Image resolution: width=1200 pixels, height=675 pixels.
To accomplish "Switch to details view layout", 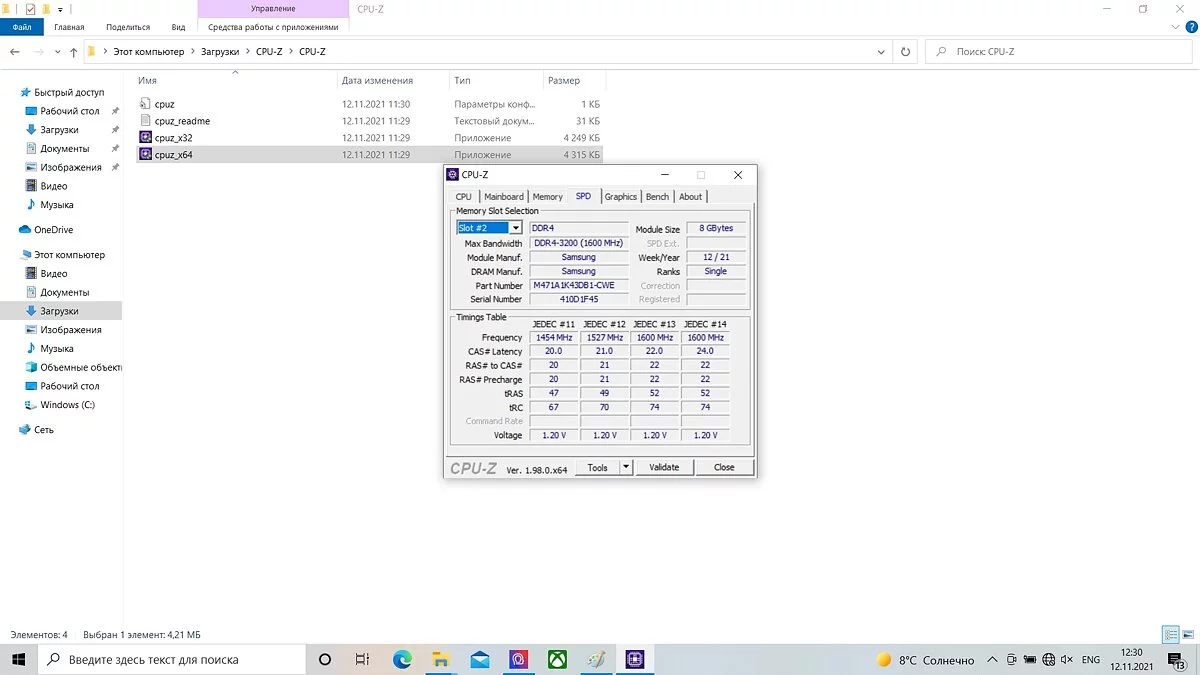I will pyautogui.click(x=1171, y=635).
